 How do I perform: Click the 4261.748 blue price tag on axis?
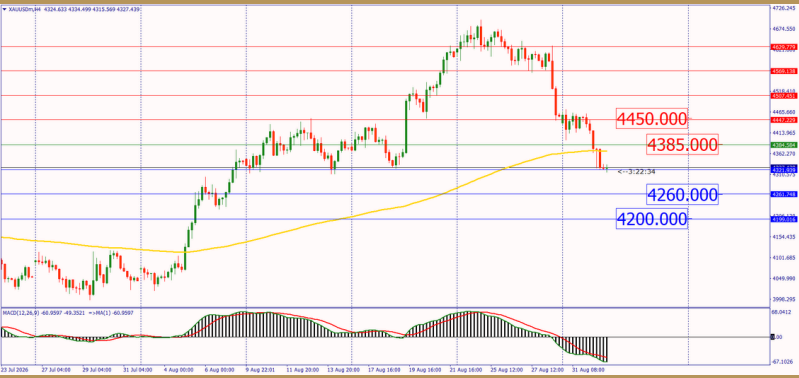(784, 194)
